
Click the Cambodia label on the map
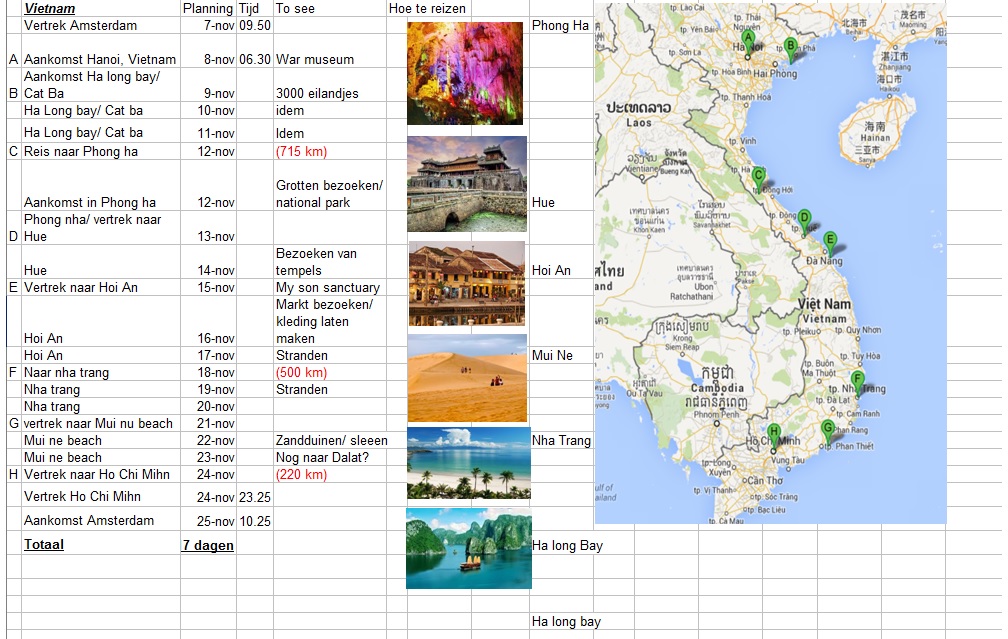[x=717, y=388]
